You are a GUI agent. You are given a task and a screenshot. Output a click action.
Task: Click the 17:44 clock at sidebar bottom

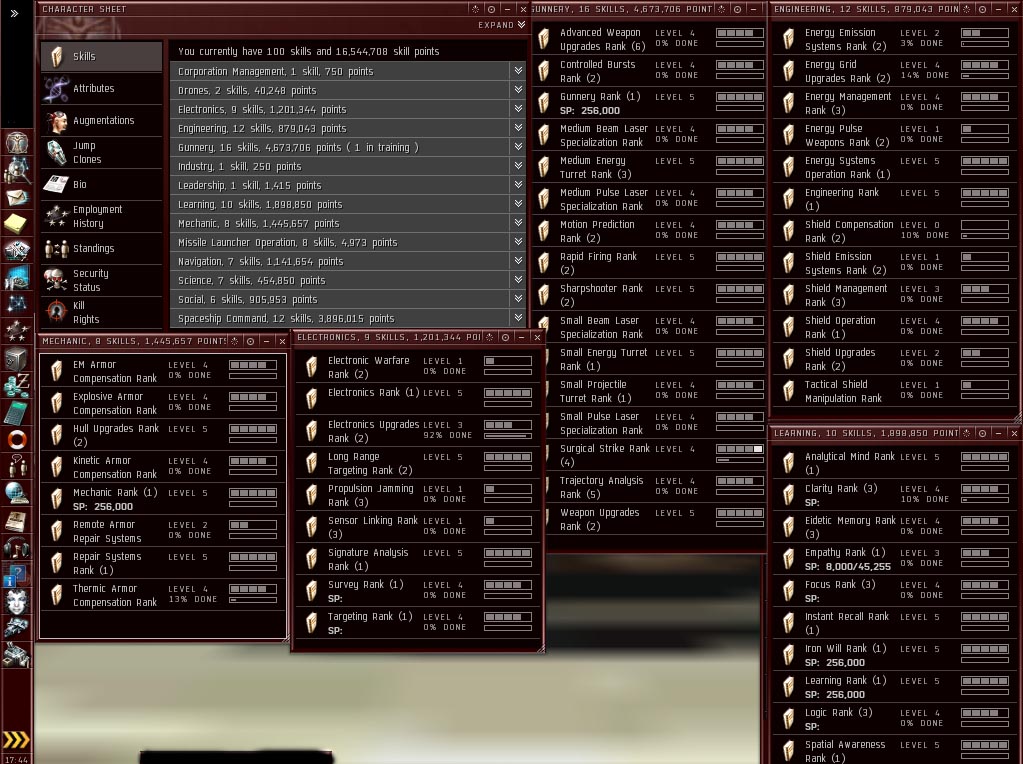16,759
